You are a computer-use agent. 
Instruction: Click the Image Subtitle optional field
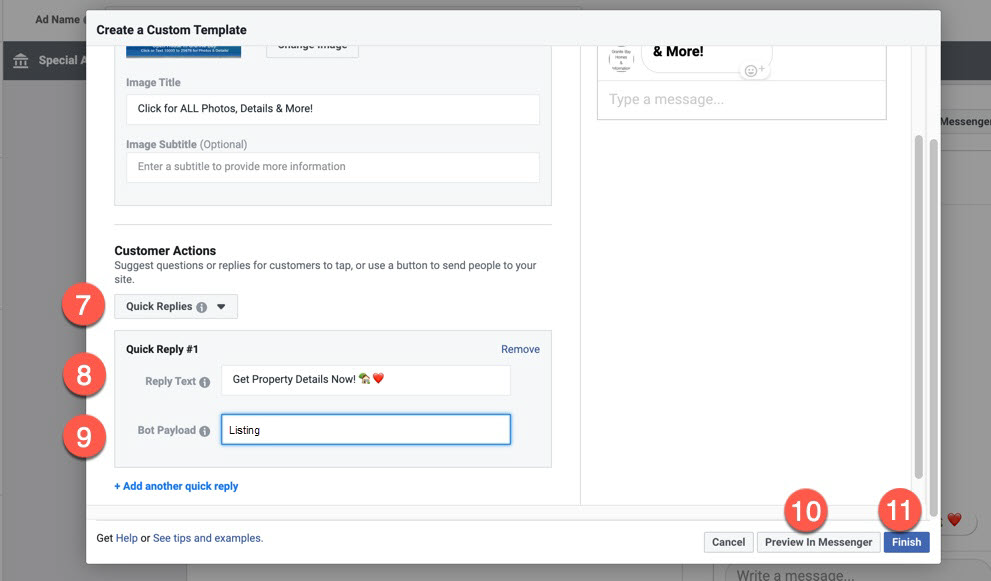[x=332, y=167]
